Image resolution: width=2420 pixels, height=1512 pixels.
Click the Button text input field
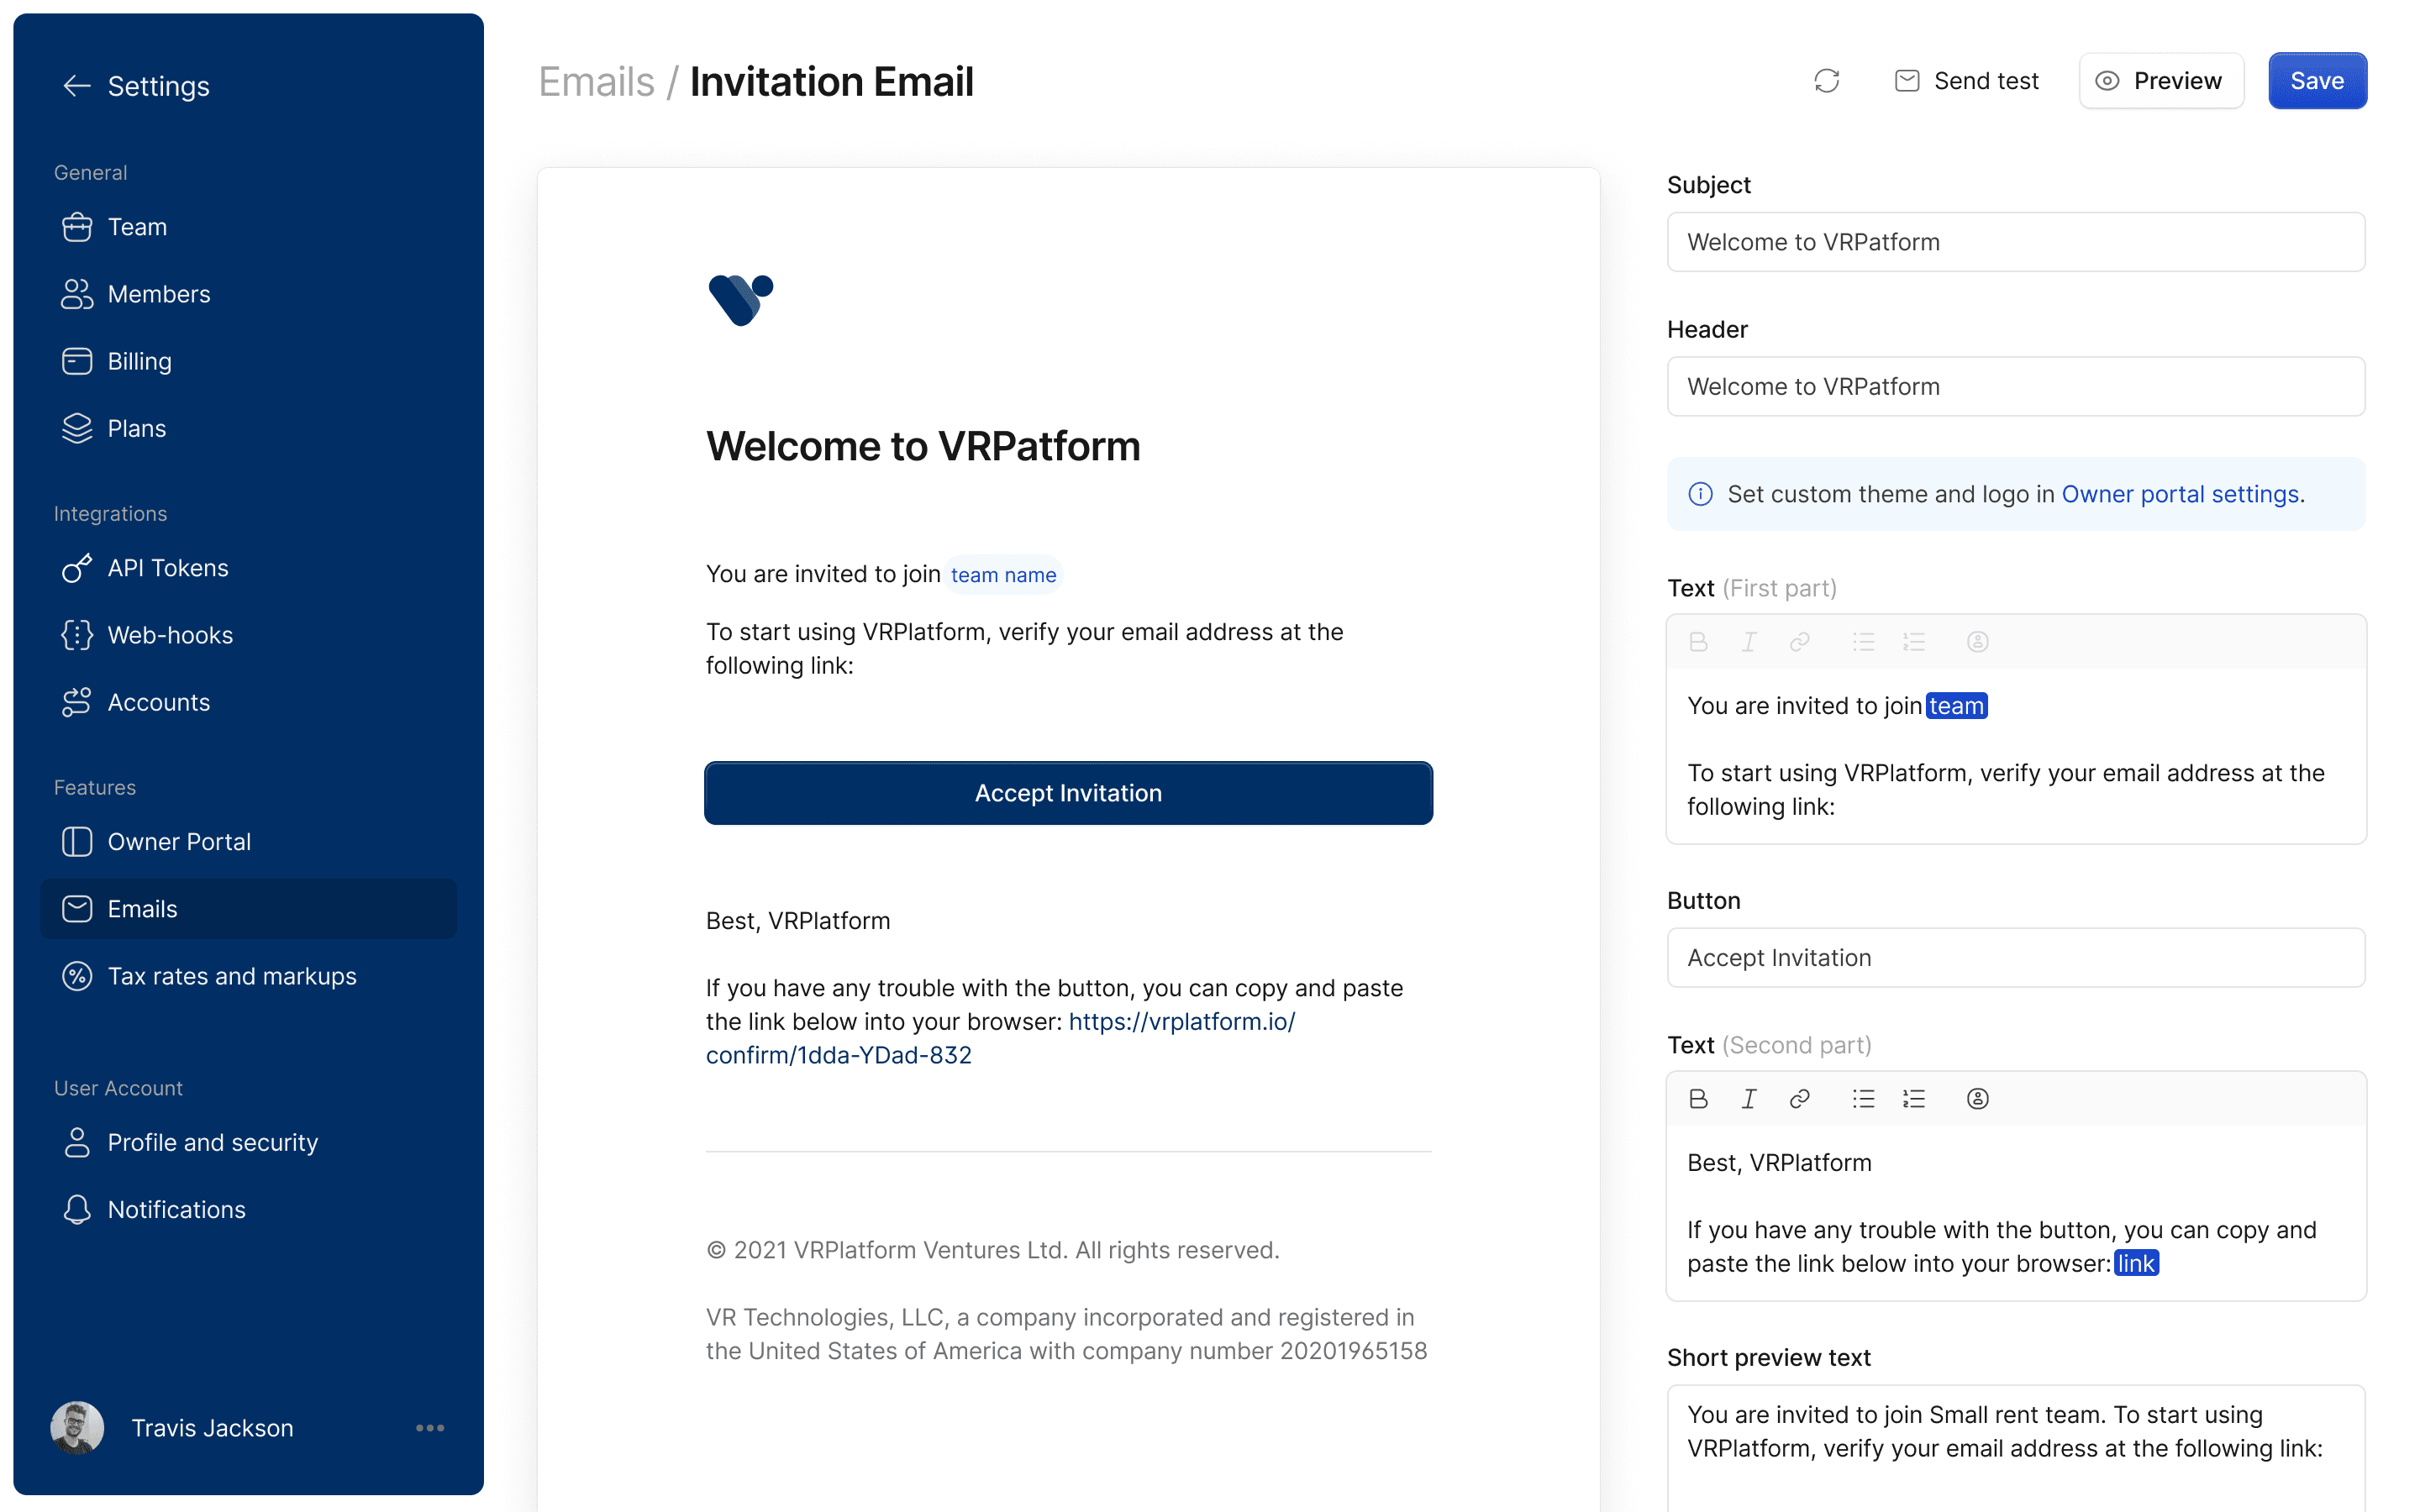pyautogui.click(x=2015, y=958)
